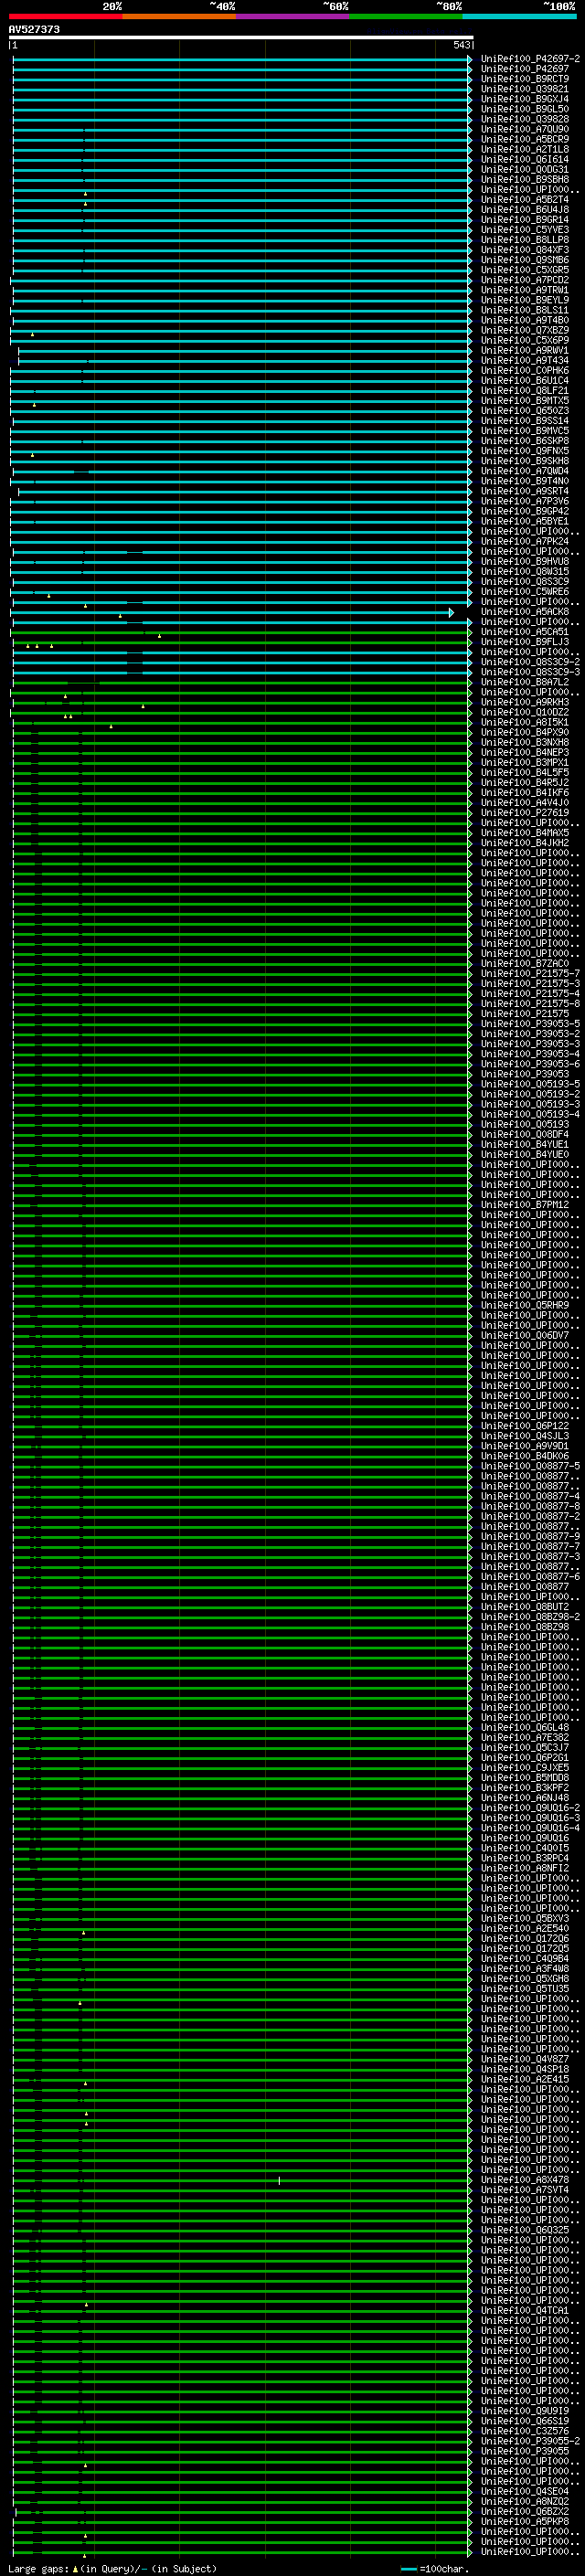The width and height of the screenshot is (585, 2576).
Task: Select the UniRef100_A8I5K1 label
Action: (525, 722)
